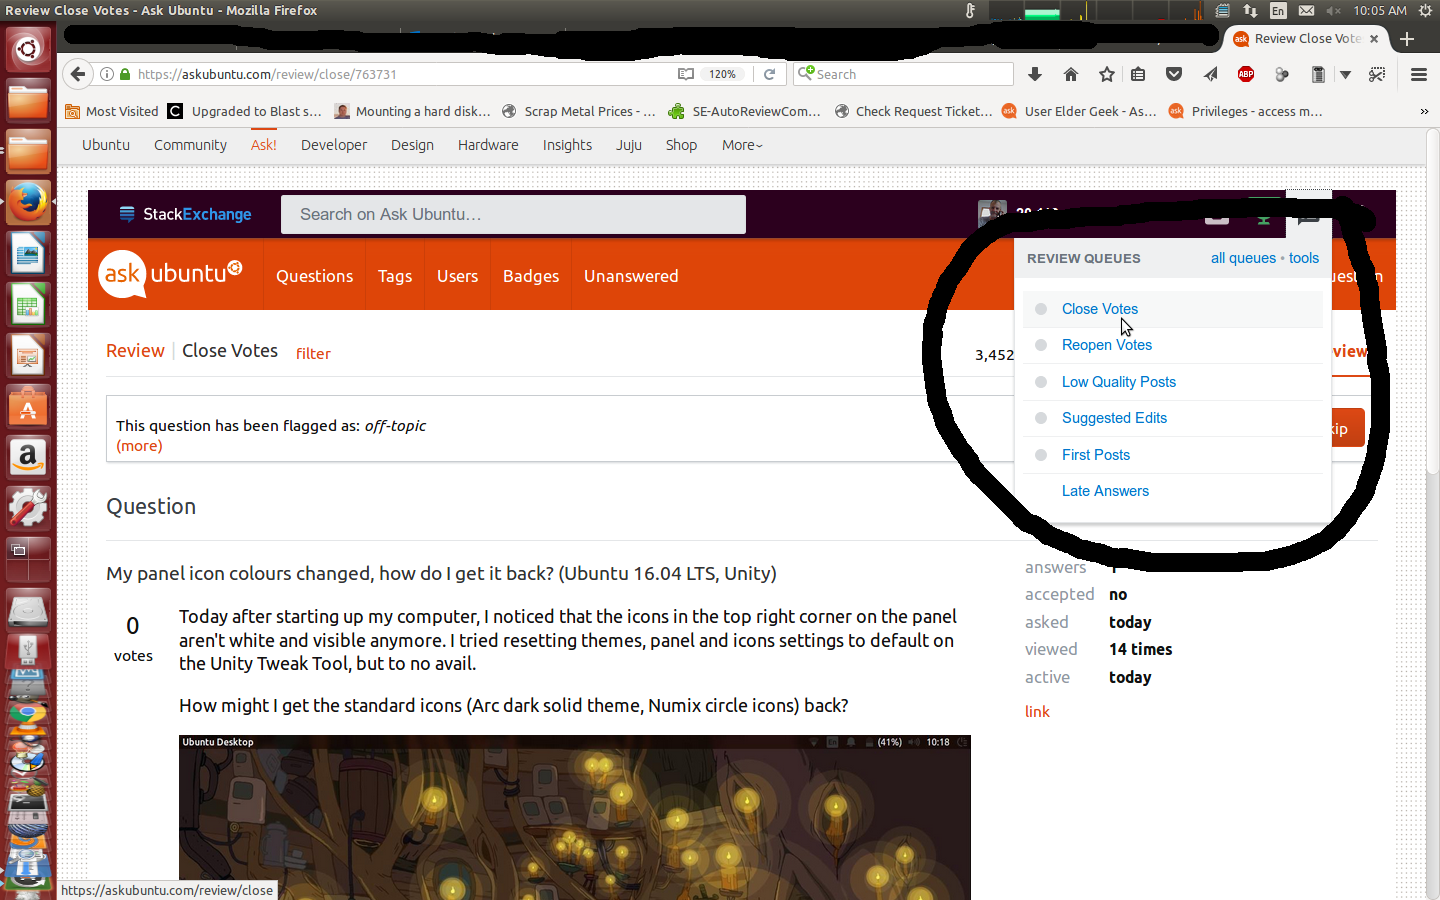Expand '(more)' under off-topic flag
This screenshot has height=900, width=1440.
(x=139, y=446)
